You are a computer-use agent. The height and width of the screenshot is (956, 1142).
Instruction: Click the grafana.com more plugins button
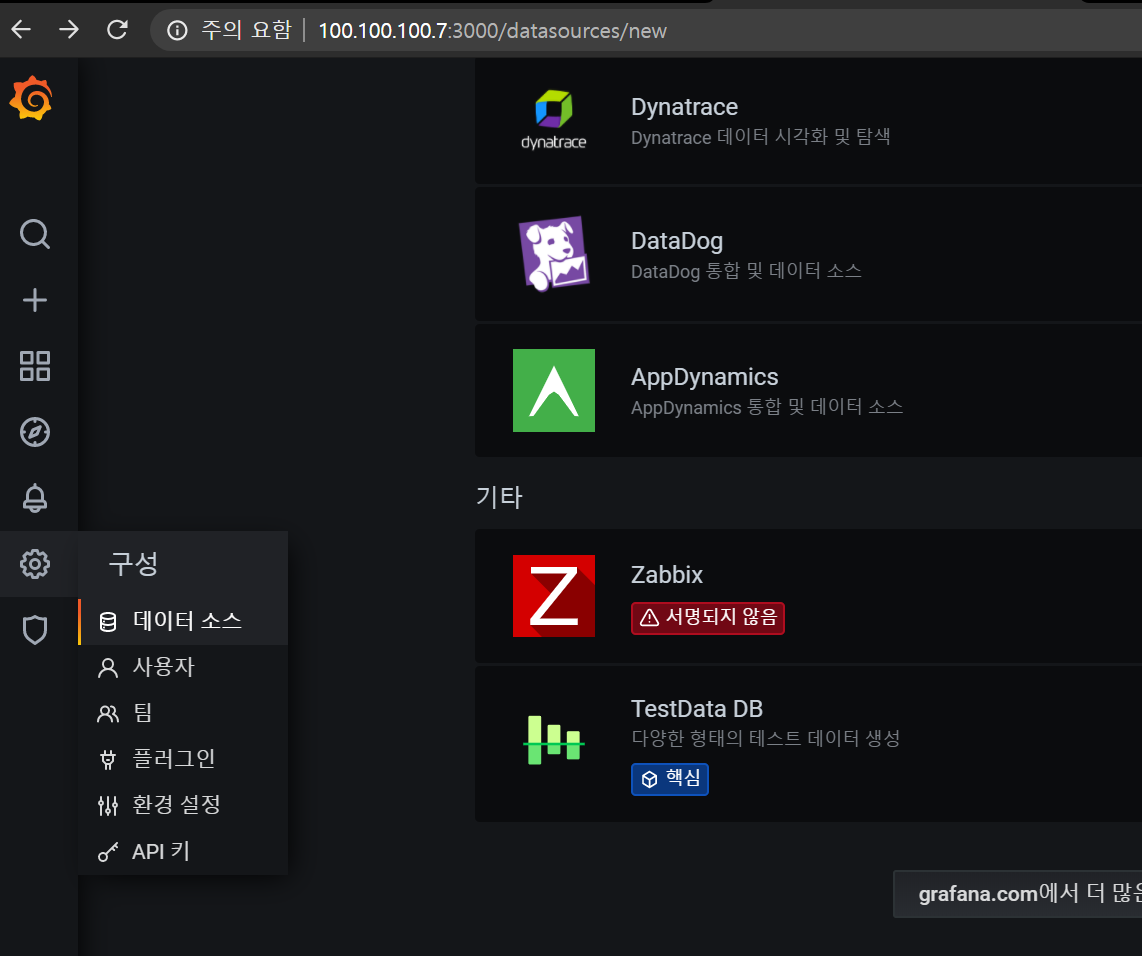[x=1017, y=893]
